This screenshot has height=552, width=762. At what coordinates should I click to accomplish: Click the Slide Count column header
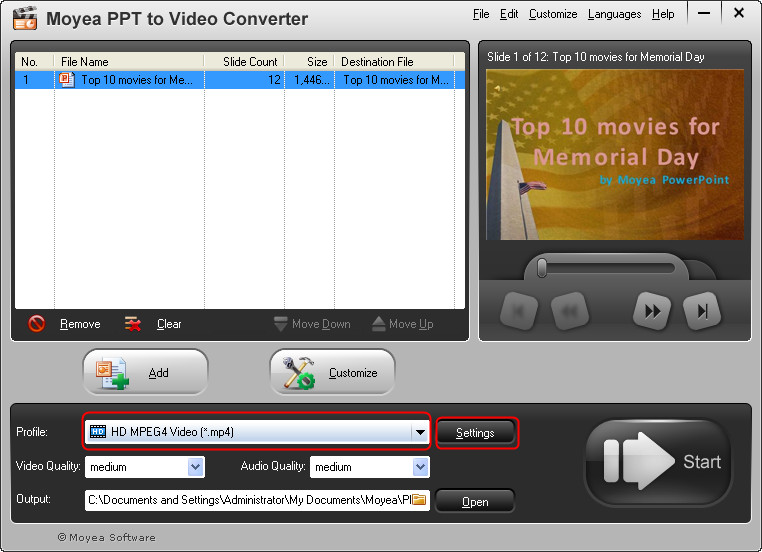[x=244, y=62]
